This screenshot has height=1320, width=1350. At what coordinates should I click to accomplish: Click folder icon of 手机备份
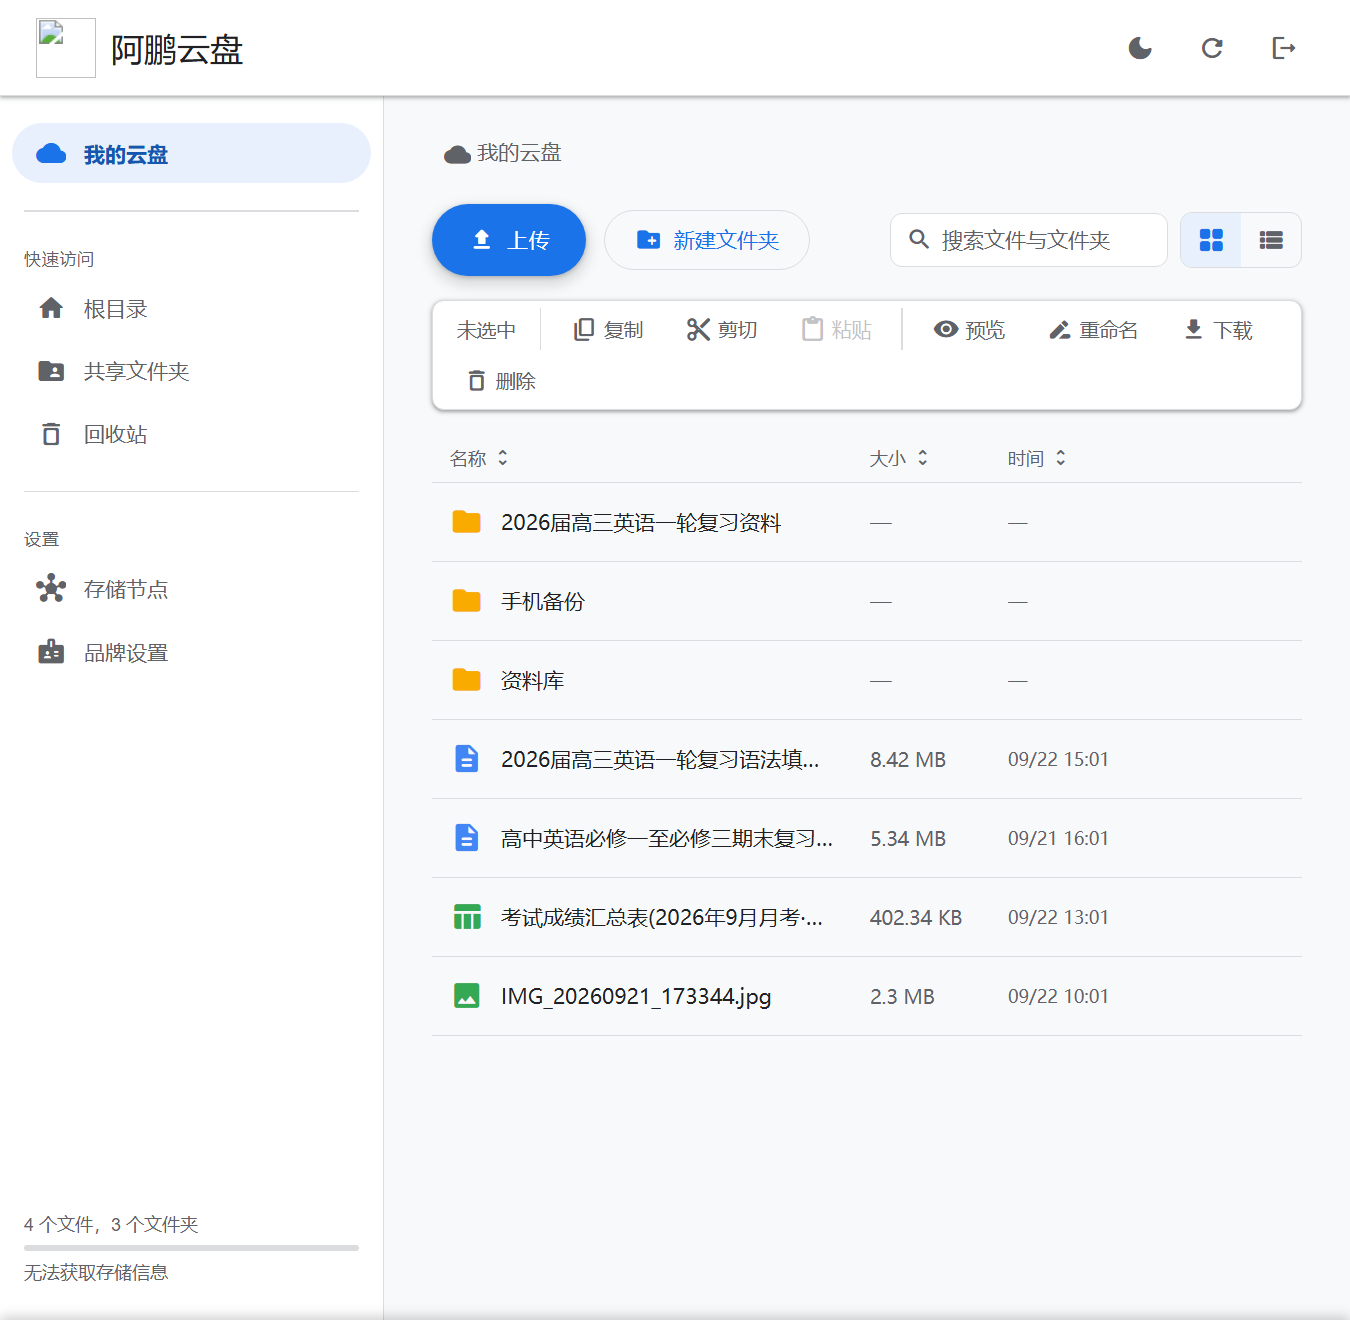(x=466, y=601)
